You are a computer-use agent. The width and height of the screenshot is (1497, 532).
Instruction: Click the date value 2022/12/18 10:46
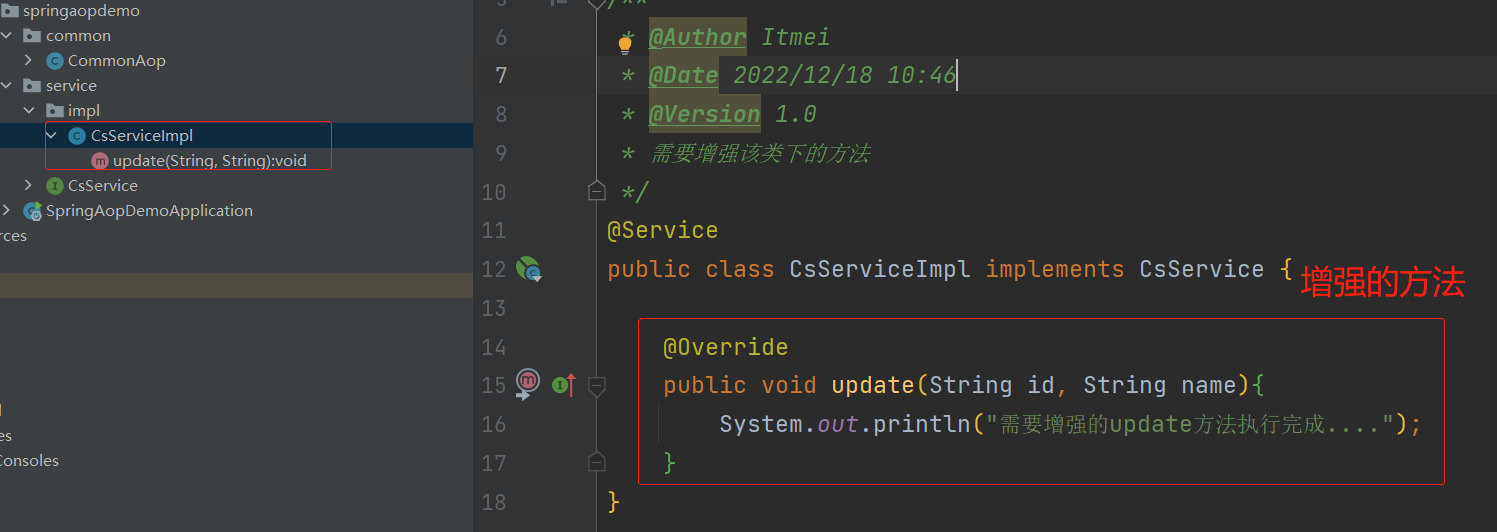coord(845,75)
